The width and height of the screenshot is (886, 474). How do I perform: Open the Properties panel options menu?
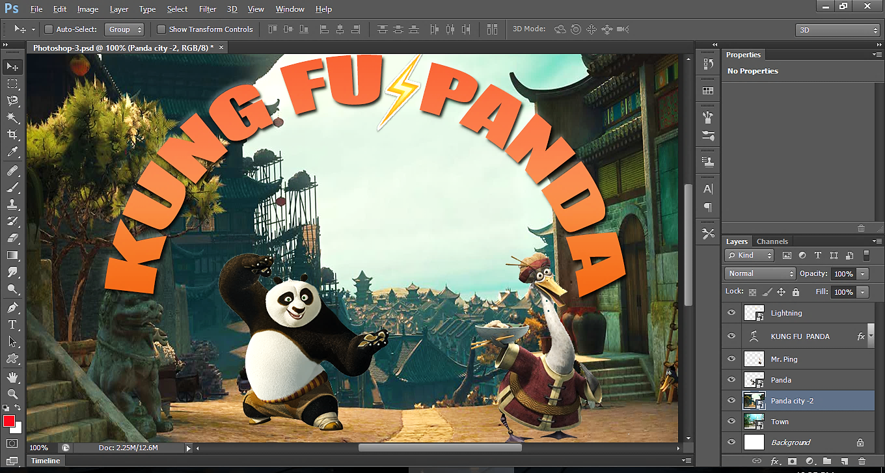[876, 55]
